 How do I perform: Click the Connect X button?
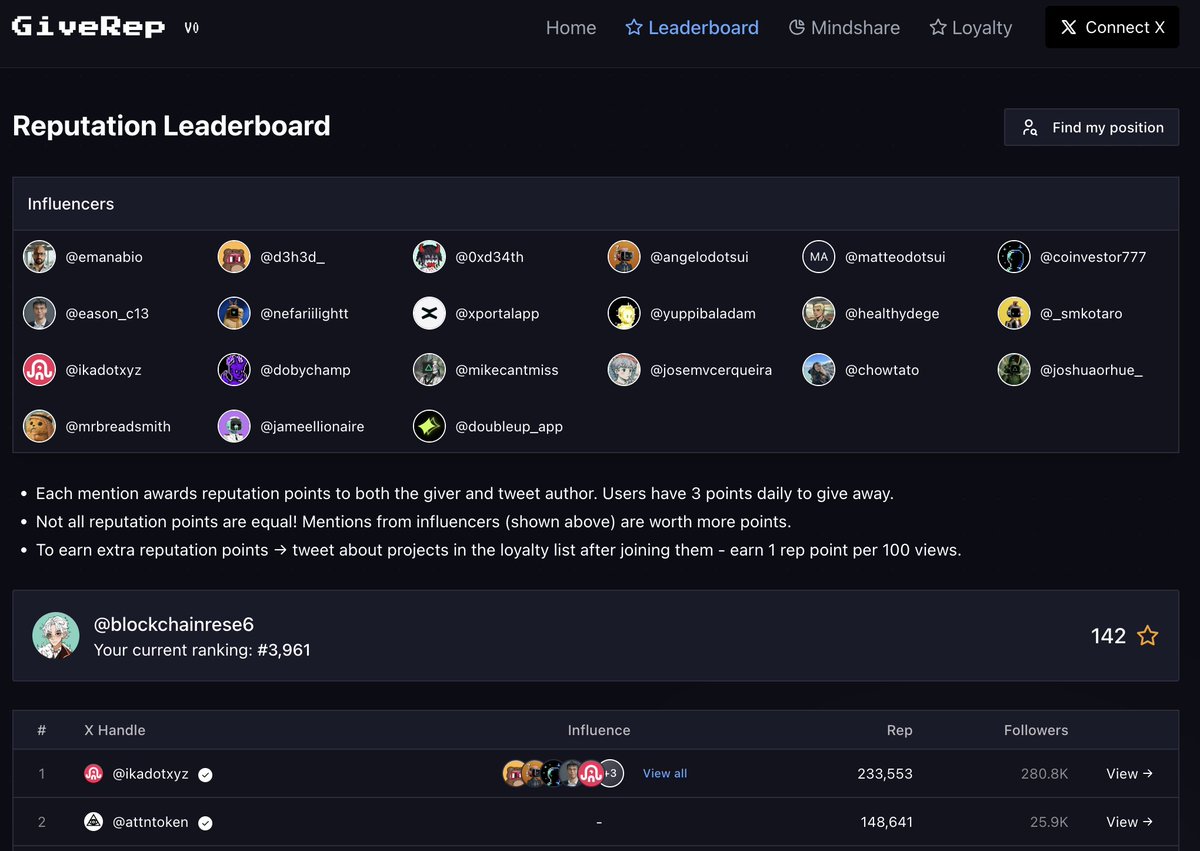click(x=1112, y=28)
